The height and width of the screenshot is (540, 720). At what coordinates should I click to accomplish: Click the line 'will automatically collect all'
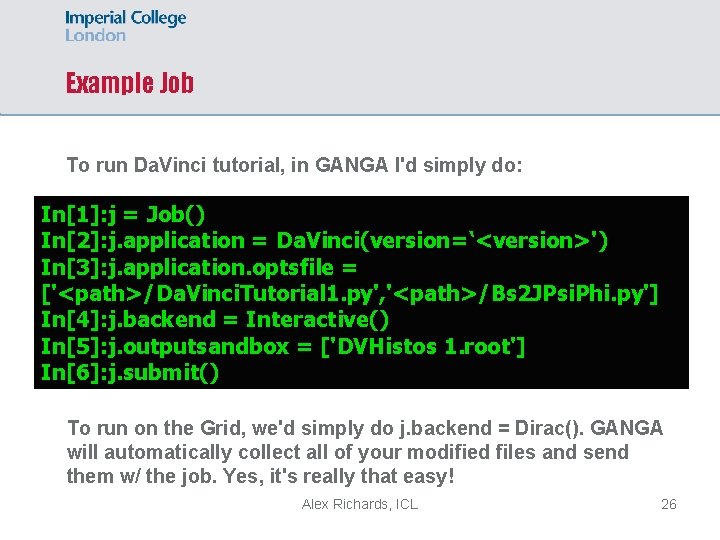(x=348, y=452)
